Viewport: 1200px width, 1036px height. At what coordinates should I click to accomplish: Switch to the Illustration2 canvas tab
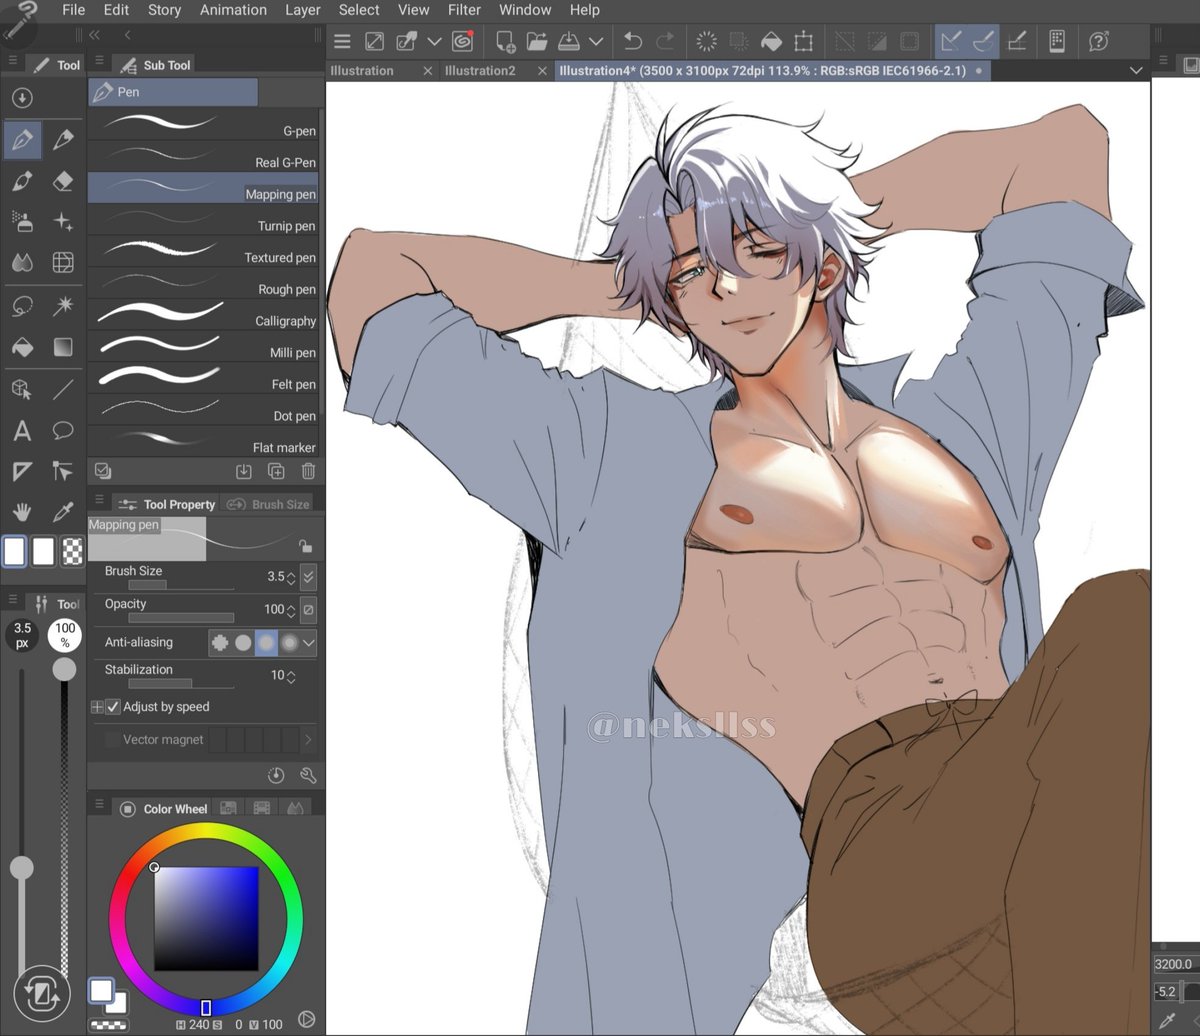480,71
